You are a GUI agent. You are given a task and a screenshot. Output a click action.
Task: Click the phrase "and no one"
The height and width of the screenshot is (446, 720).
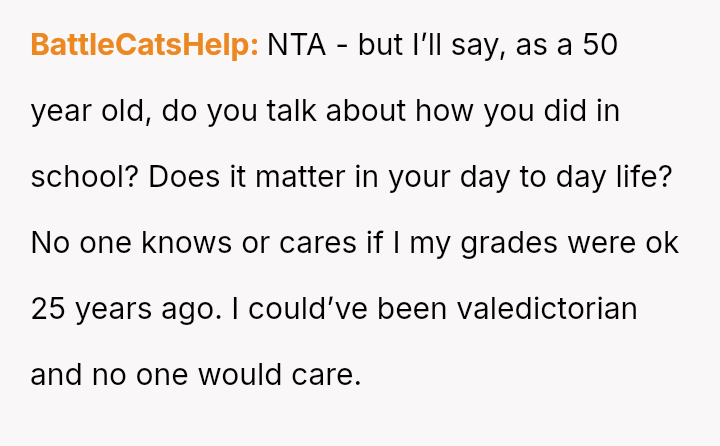pos(105,375)
